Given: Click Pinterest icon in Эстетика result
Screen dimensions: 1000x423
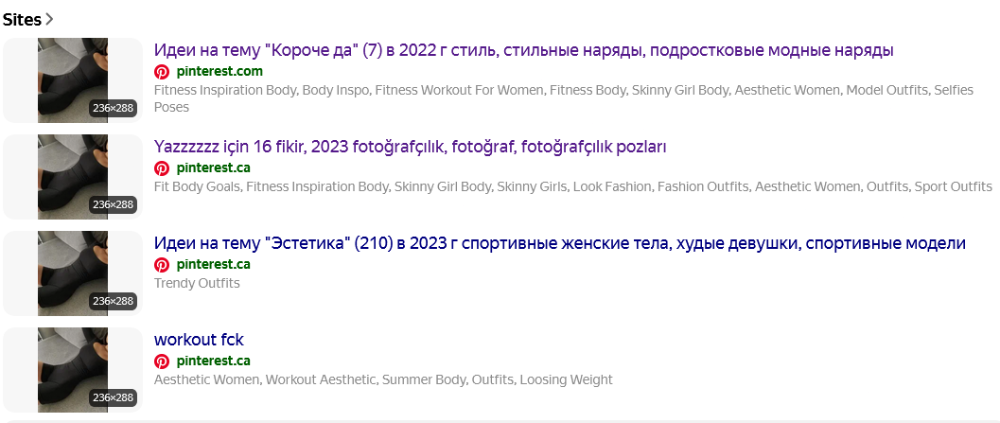Looking at the screenshot, I should click(162, 265).
